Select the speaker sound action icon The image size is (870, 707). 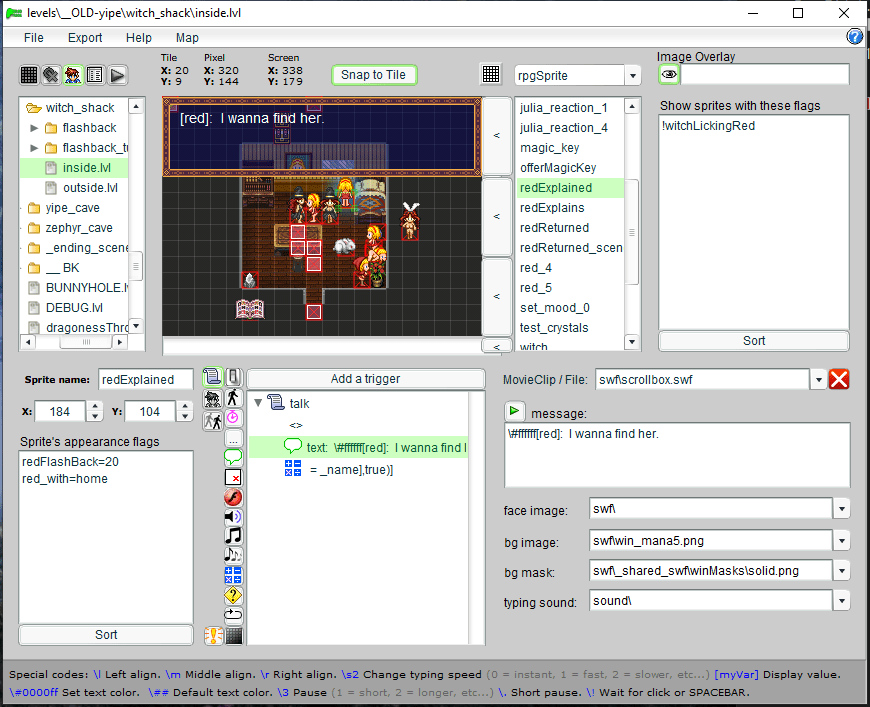[x=233, y=517]
